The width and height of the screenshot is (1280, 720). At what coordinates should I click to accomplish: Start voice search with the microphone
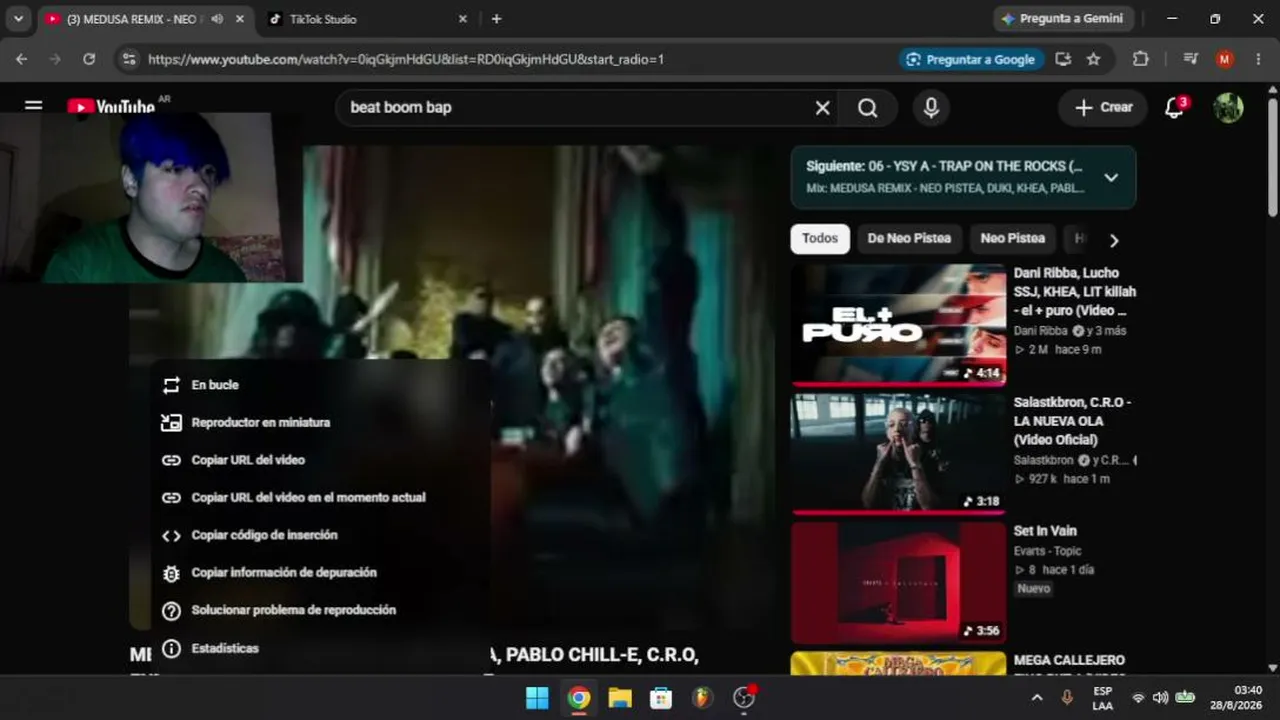[931, 108]
